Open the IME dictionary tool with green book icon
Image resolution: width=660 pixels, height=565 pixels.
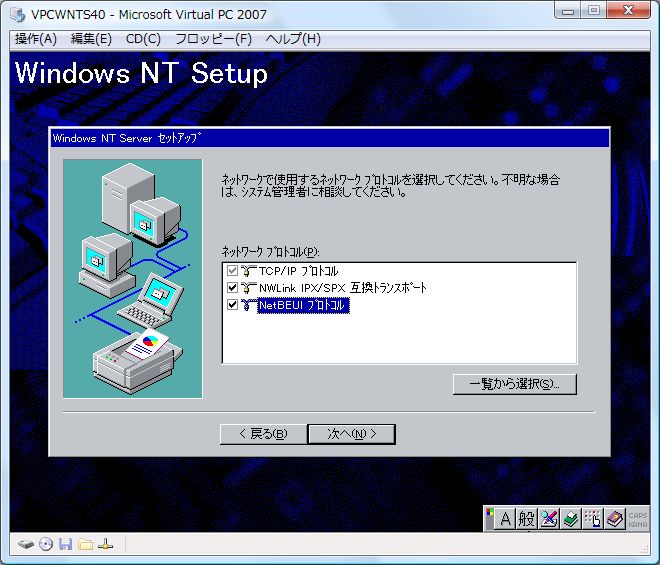[571, 519]
